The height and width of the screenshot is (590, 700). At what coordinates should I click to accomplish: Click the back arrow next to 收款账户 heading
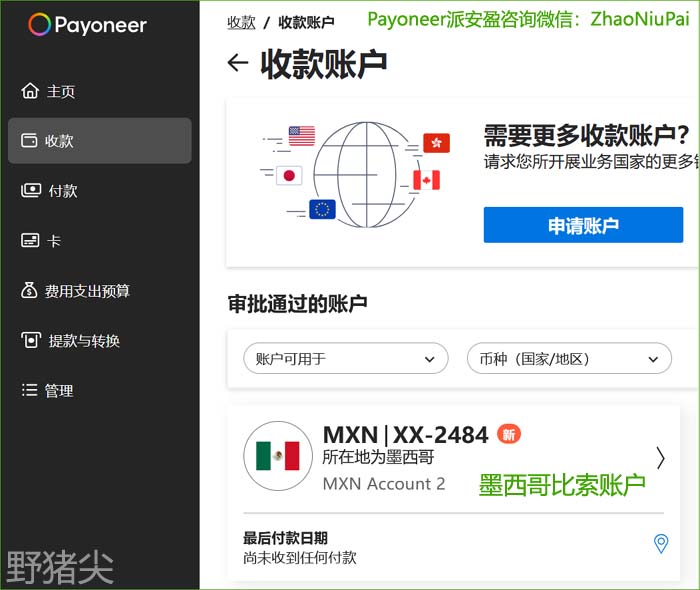click(x=238, y=62)
